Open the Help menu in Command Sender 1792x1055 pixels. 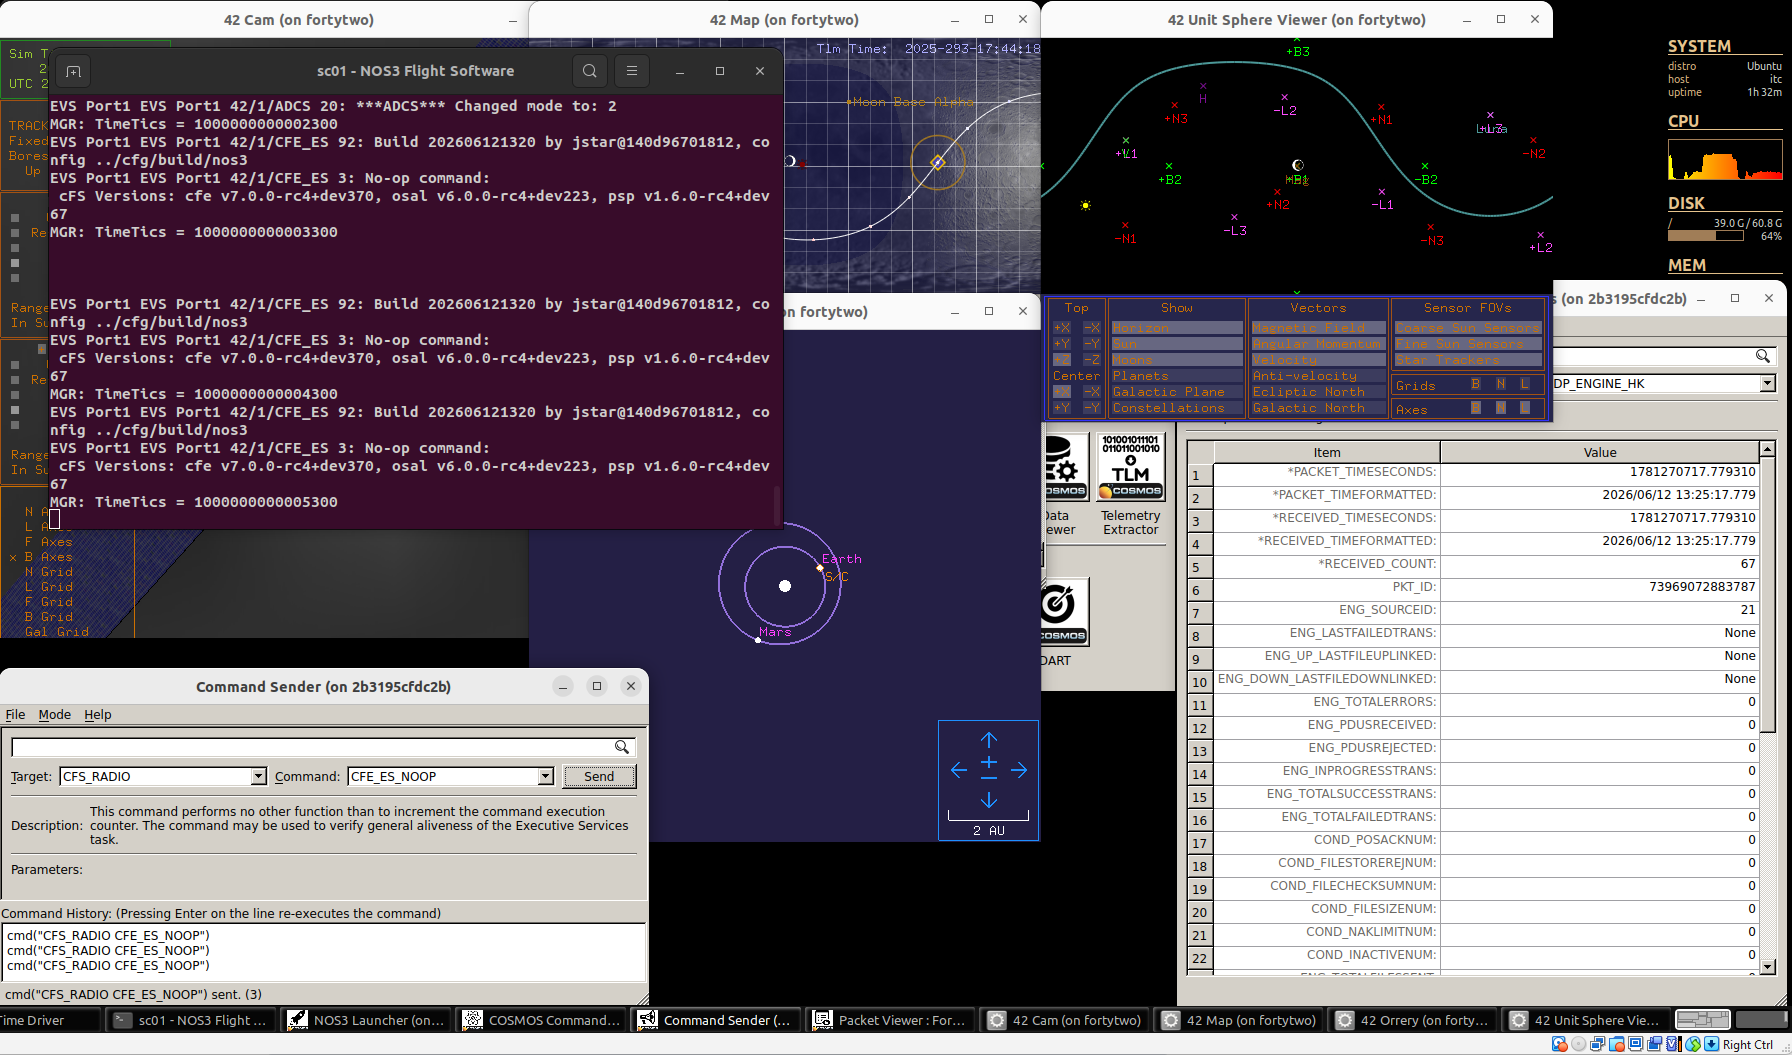pos(98,715)
